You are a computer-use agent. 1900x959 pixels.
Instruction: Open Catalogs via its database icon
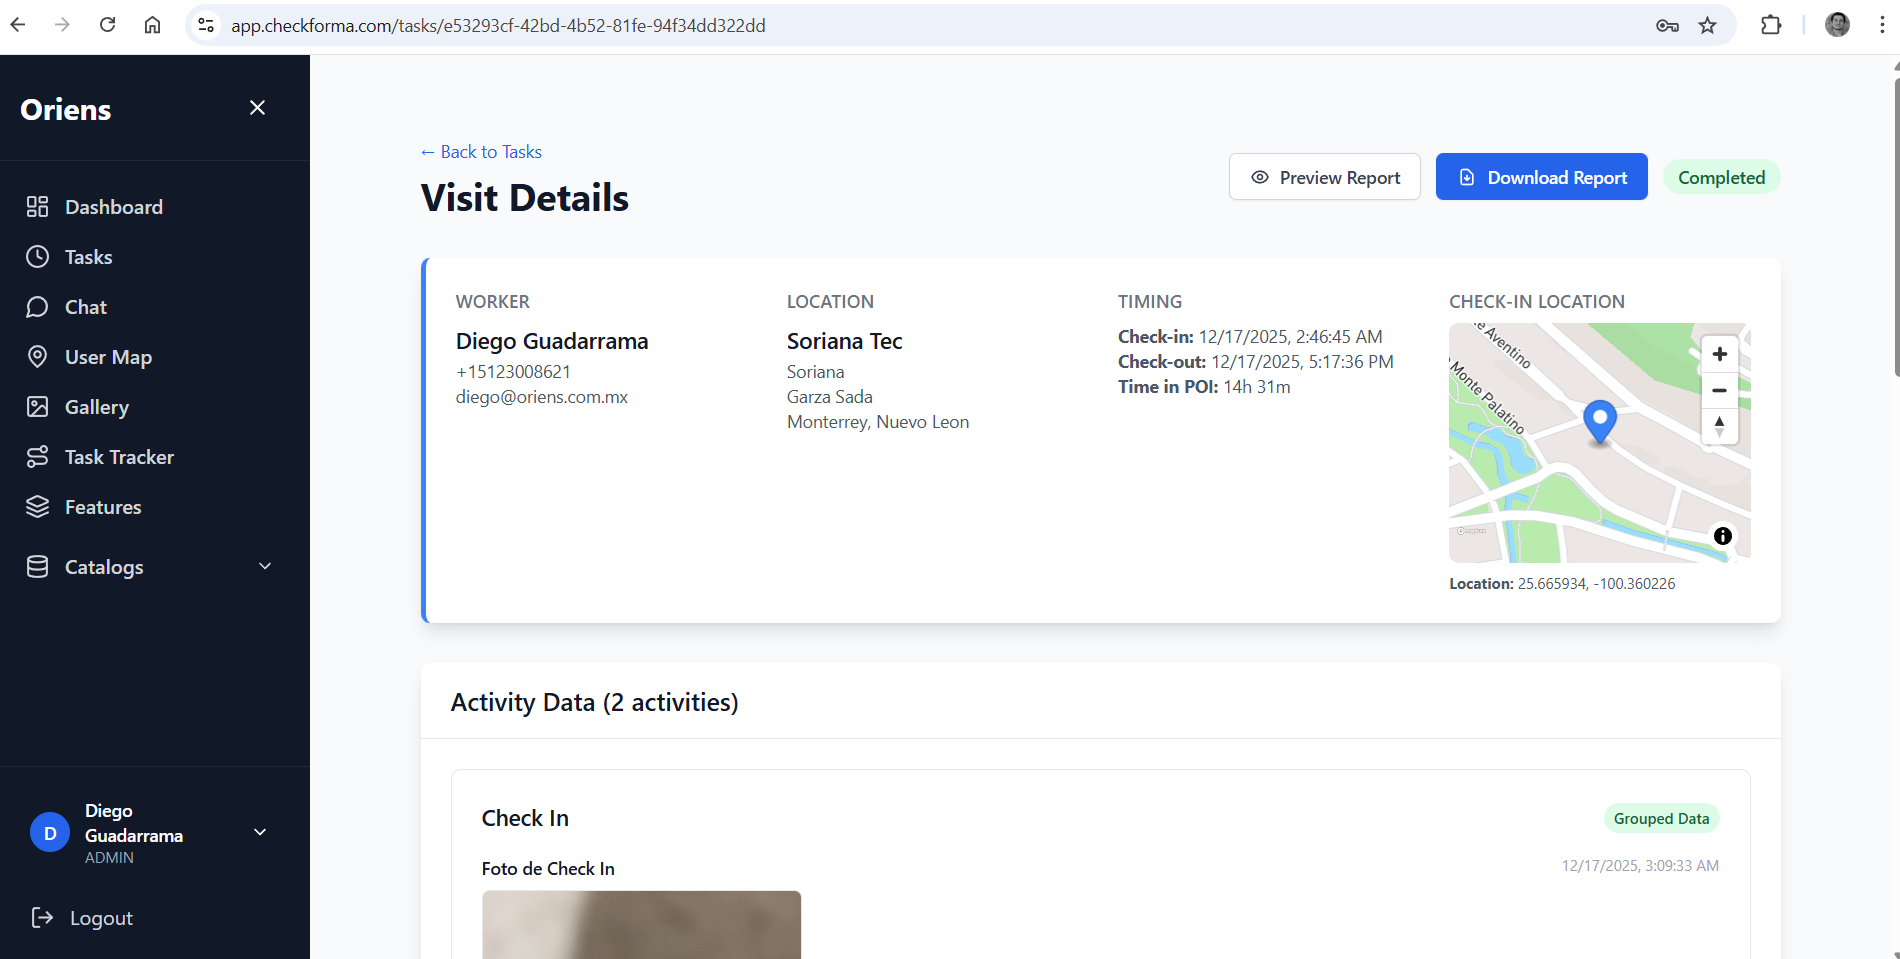[x=38, y=566]
